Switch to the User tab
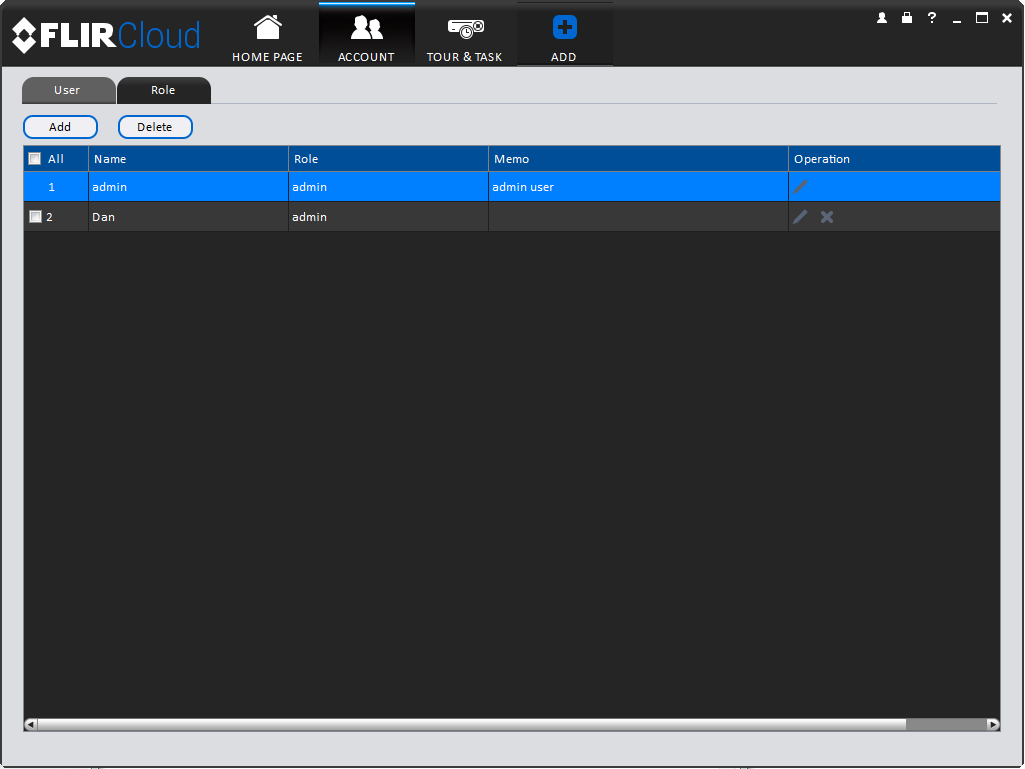The image size is (1025, 769). coord(68,90)
